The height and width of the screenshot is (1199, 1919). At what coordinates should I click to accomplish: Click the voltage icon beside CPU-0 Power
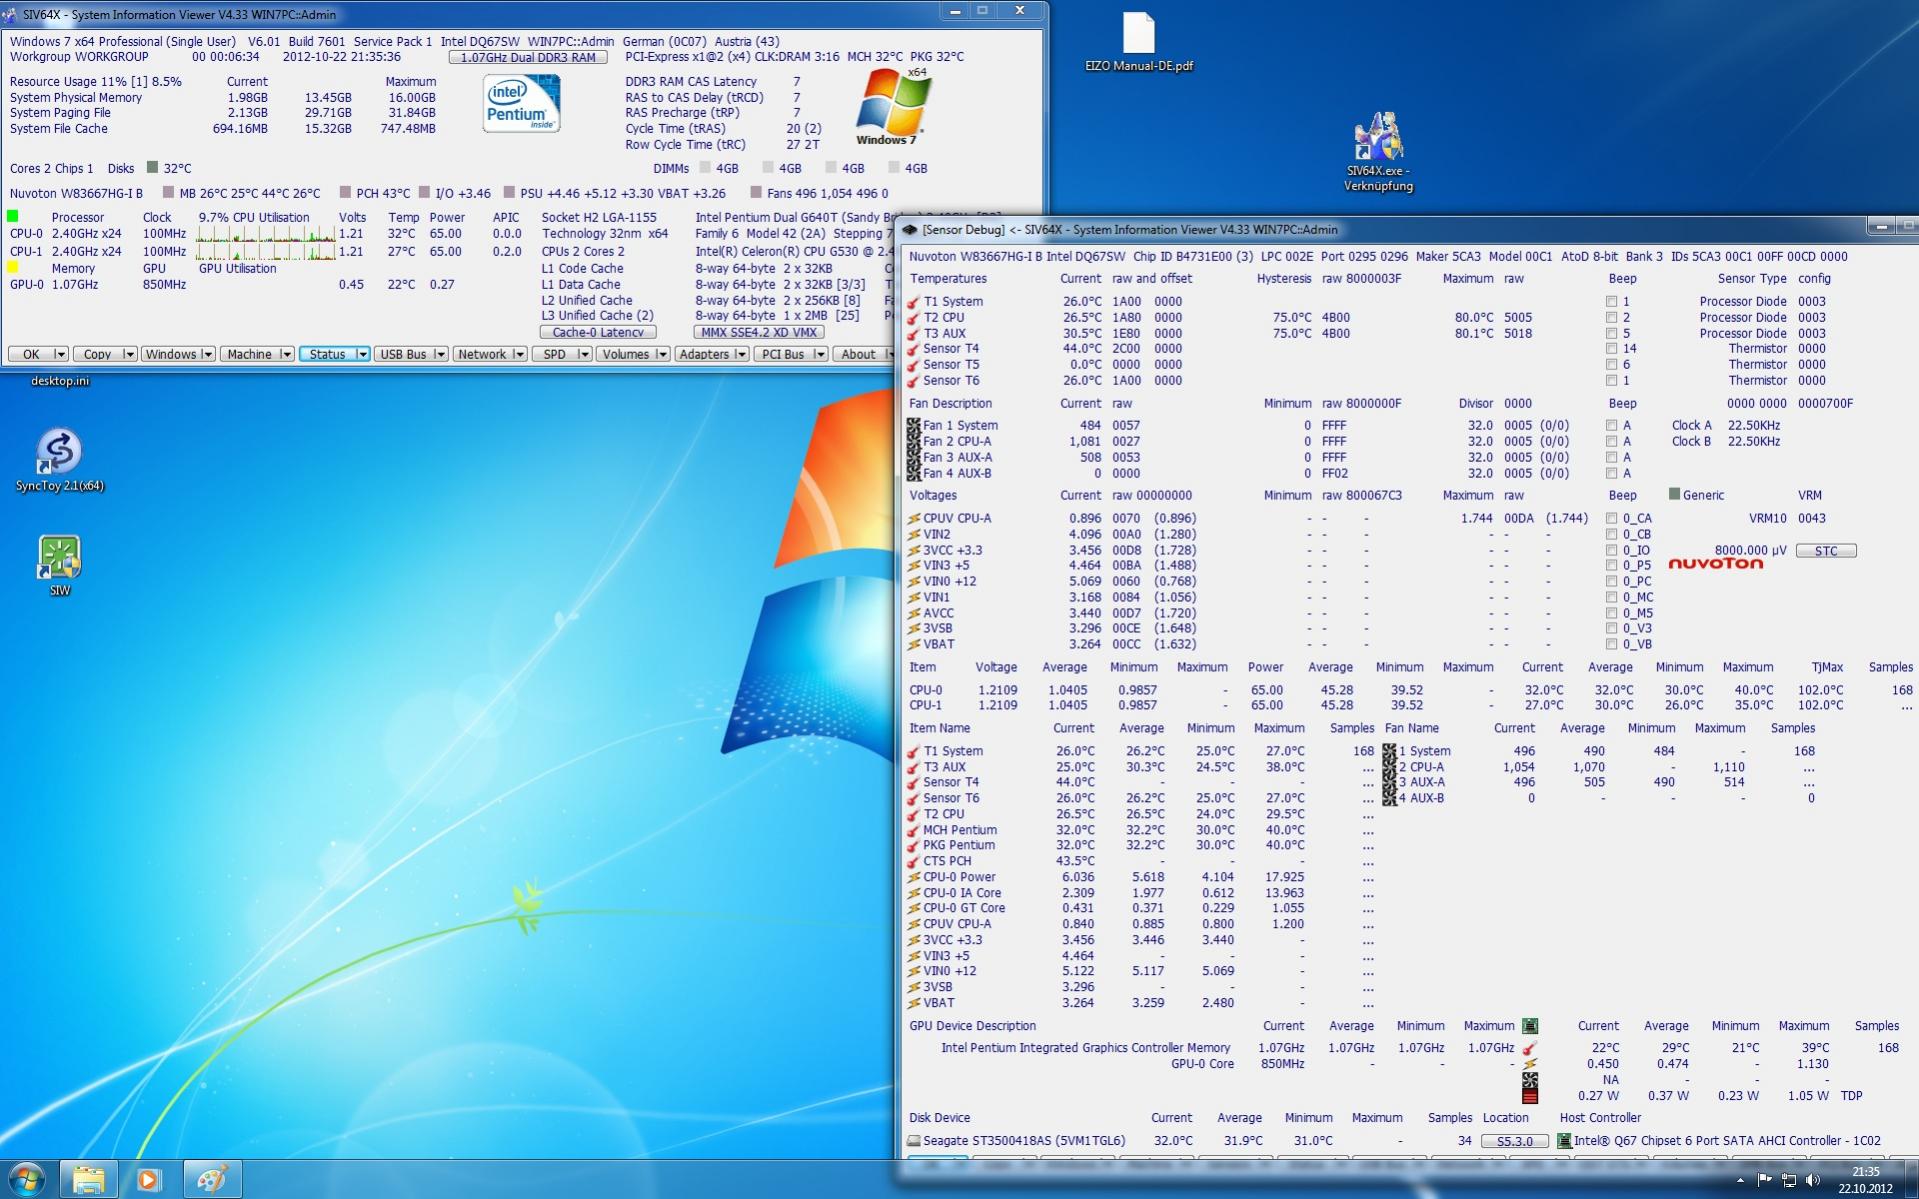(x=913, y=877)
